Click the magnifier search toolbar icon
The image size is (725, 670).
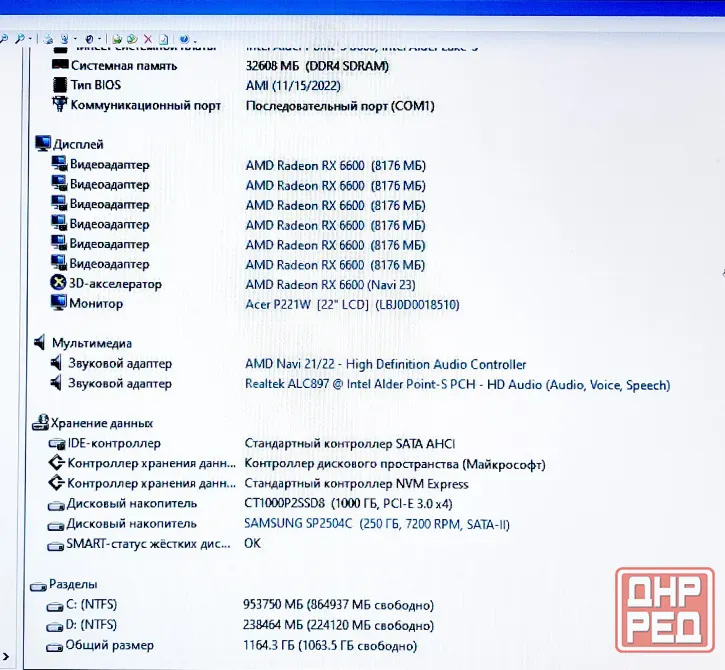tap(20, 39)
